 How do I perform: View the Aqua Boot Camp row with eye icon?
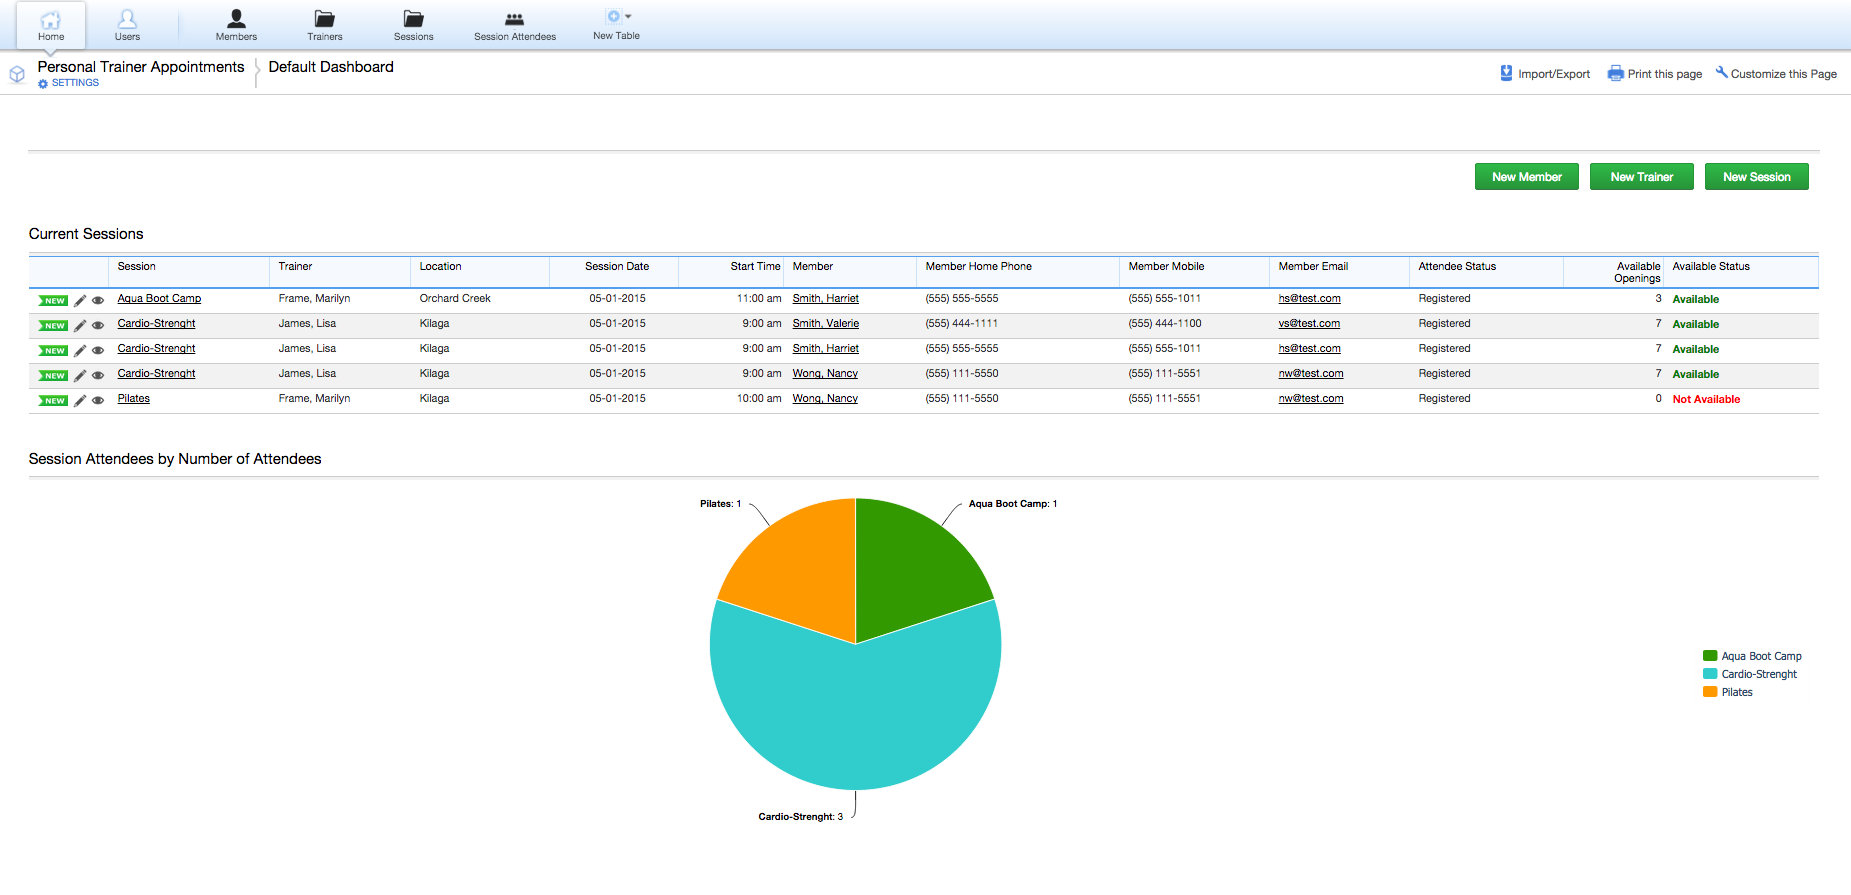click(x=98, y=300)
